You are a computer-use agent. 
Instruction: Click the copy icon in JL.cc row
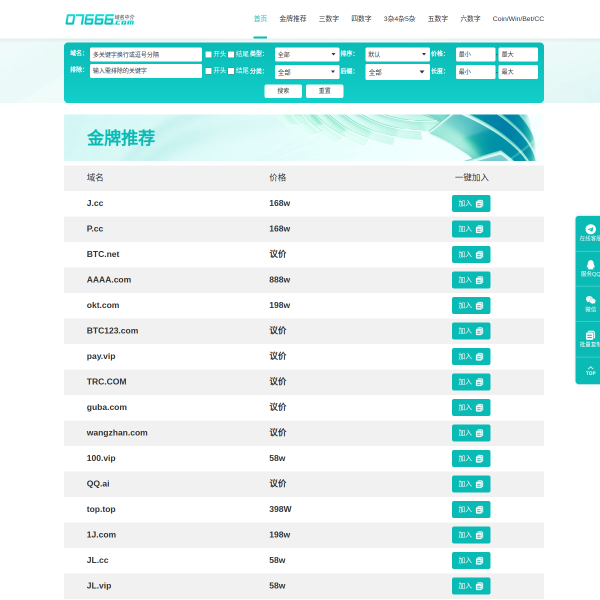point(479,561)
